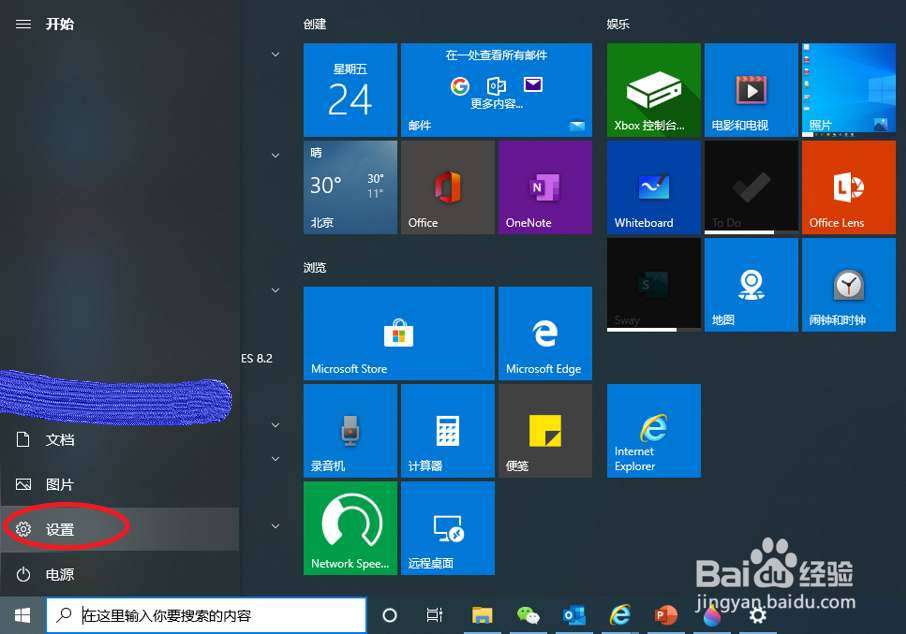This screenshot has width=906, height=634.
Task: Click the ES 8.2 app list entry
Action: click(x=257, y=358)
